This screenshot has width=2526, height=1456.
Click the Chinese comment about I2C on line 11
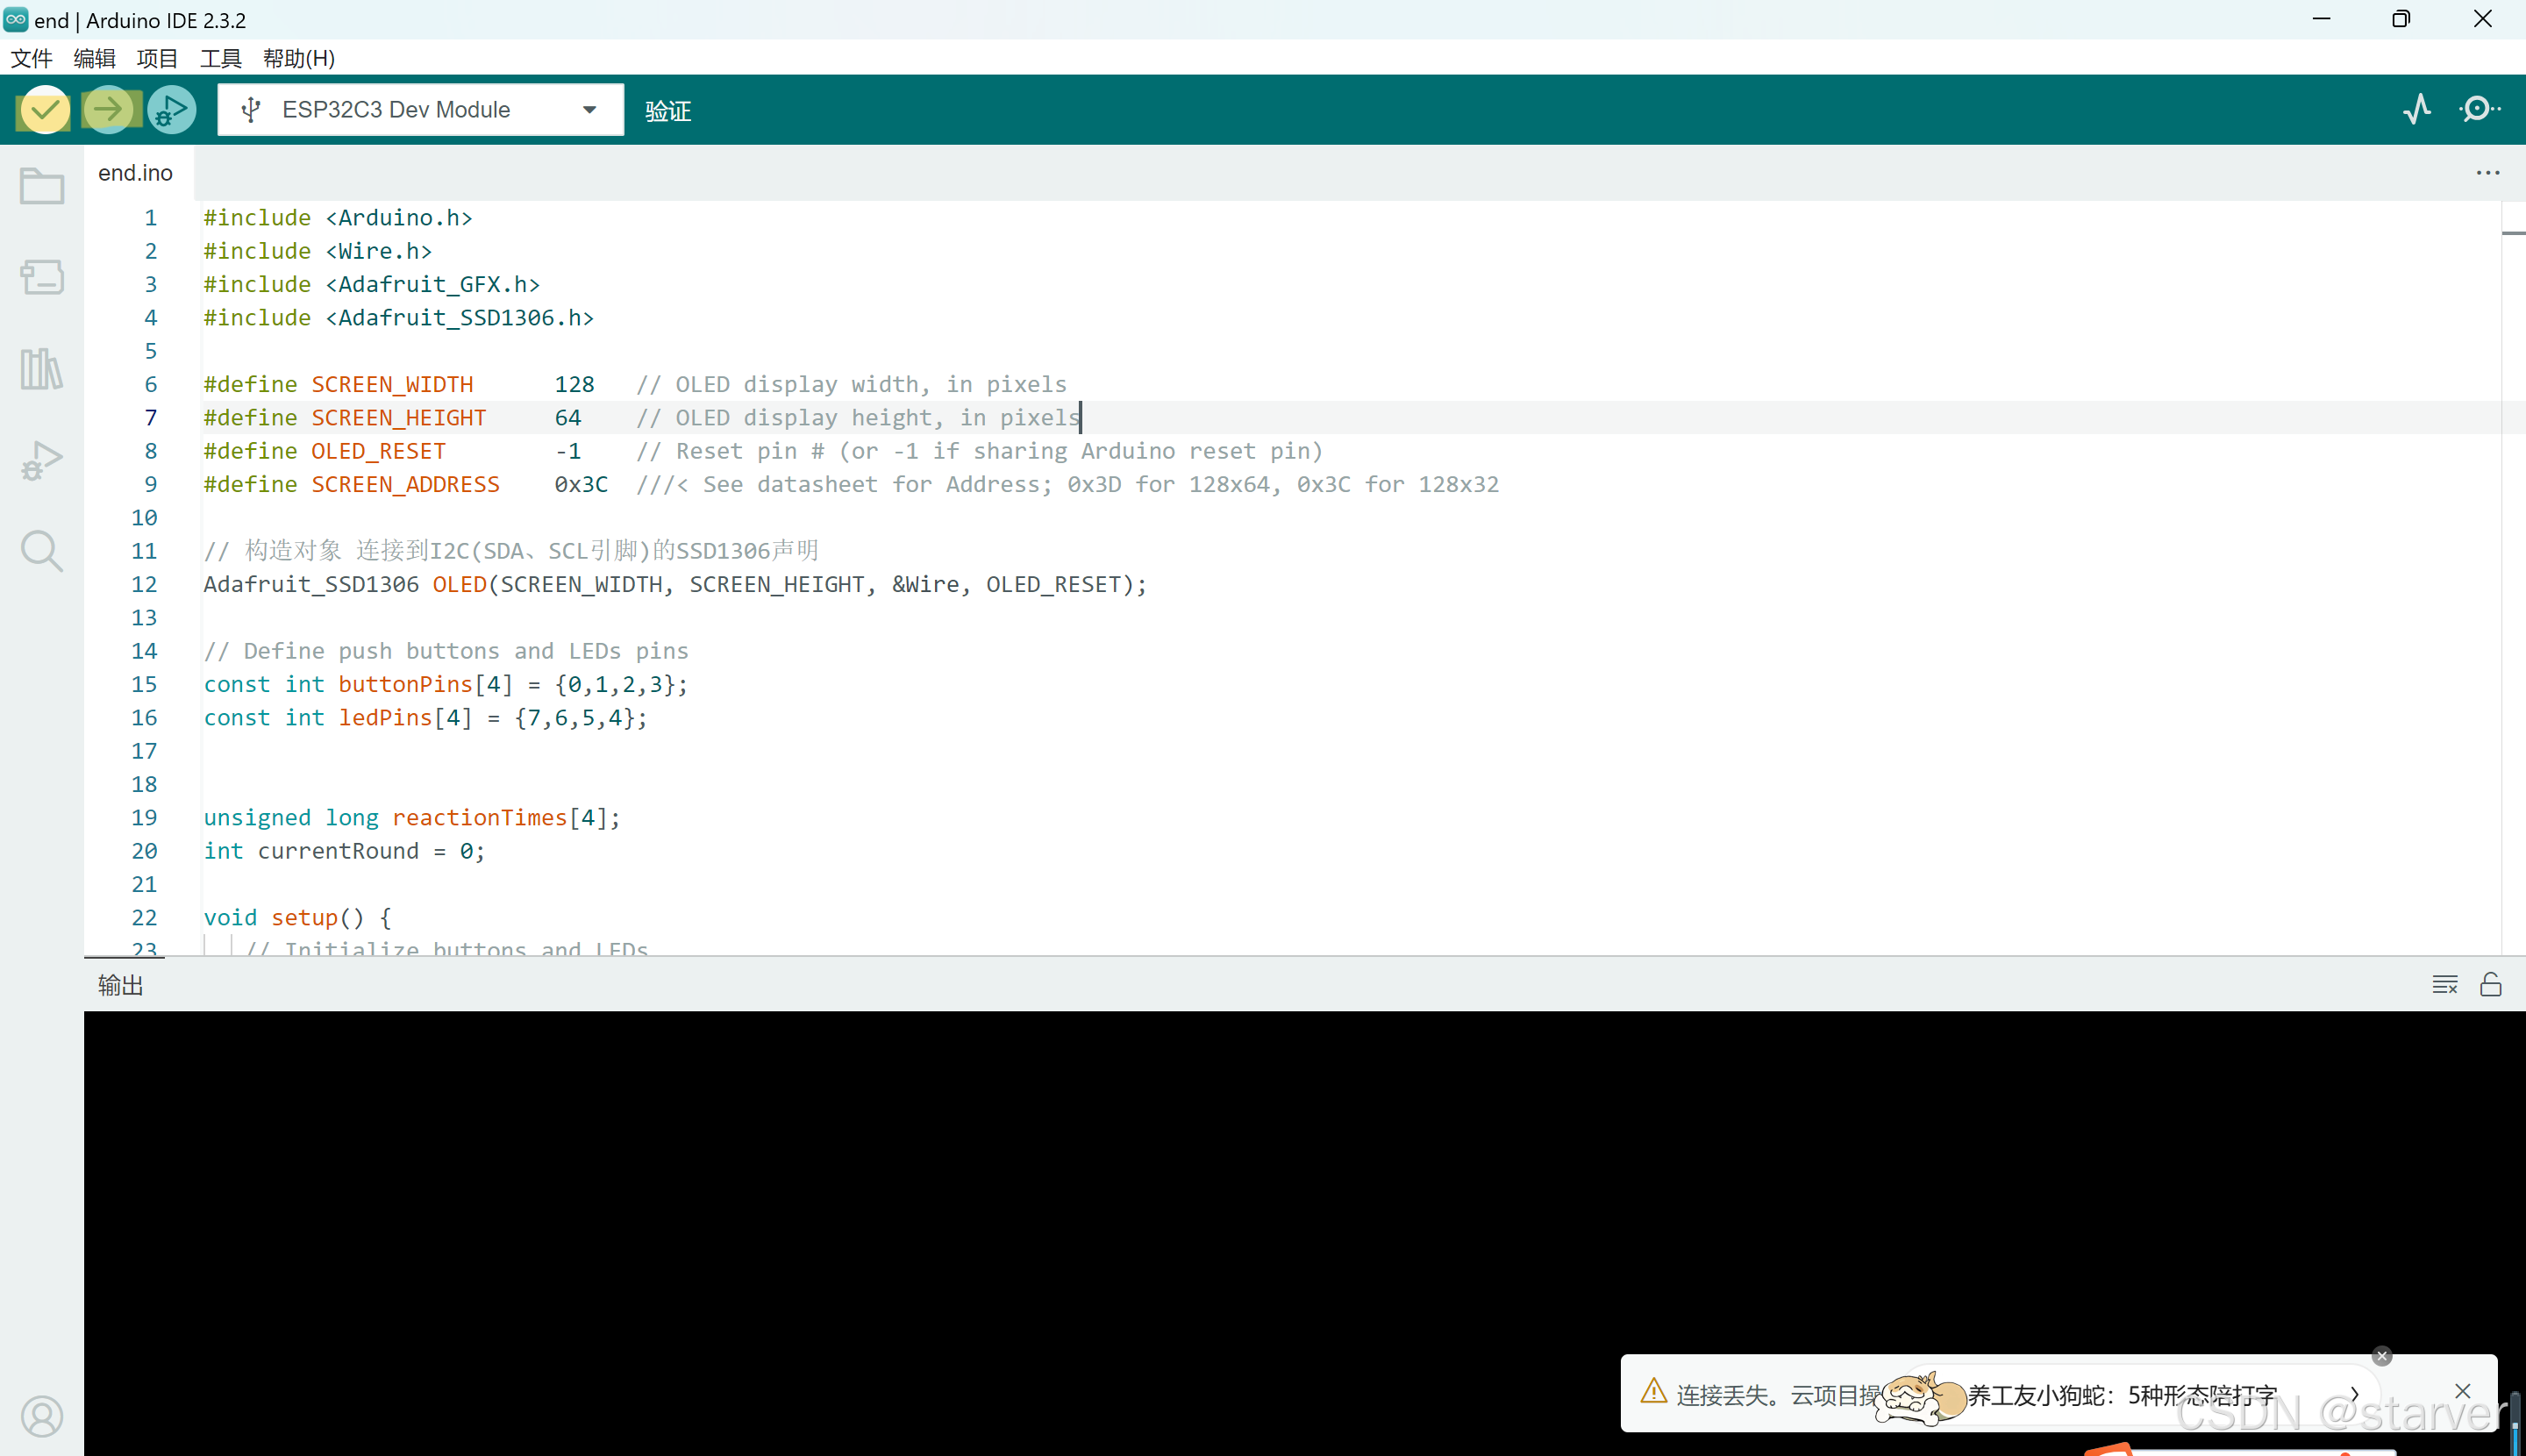pos(511,551)
